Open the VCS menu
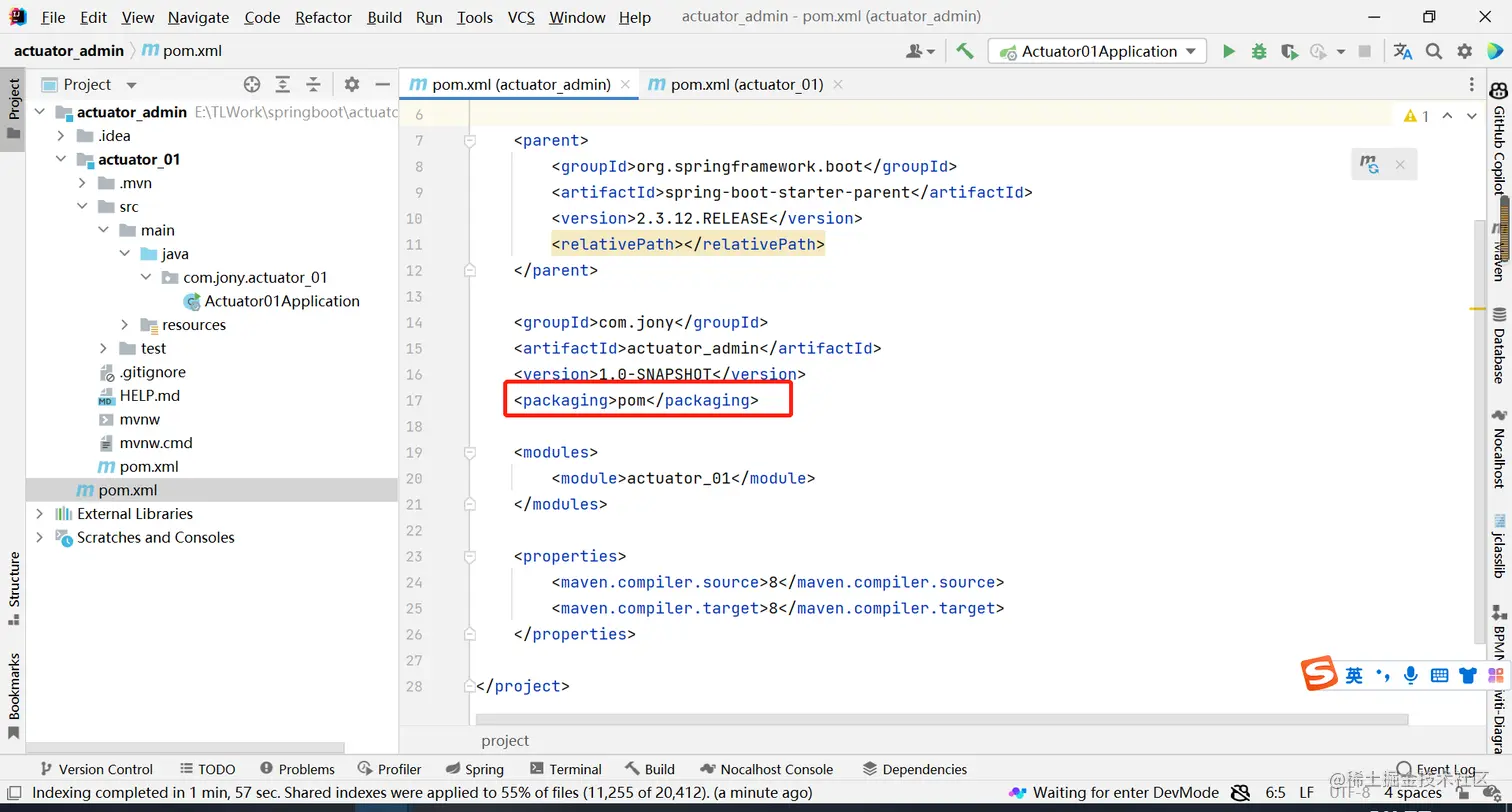Viewport: 1512px width, 812px height. click(521, 17)
